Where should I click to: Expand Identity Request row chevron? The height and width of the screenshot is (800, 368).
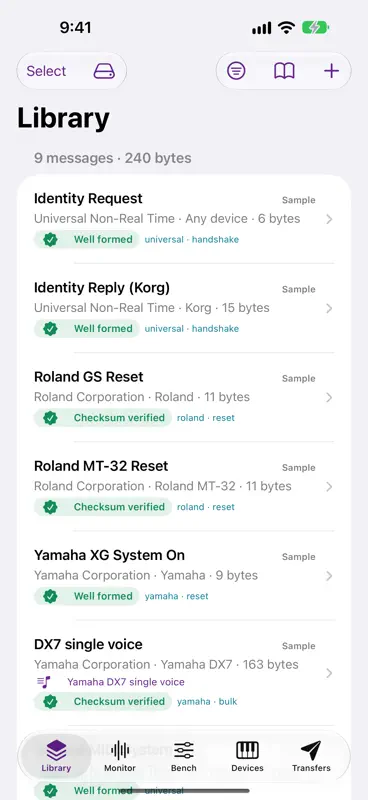pos(329,219)
